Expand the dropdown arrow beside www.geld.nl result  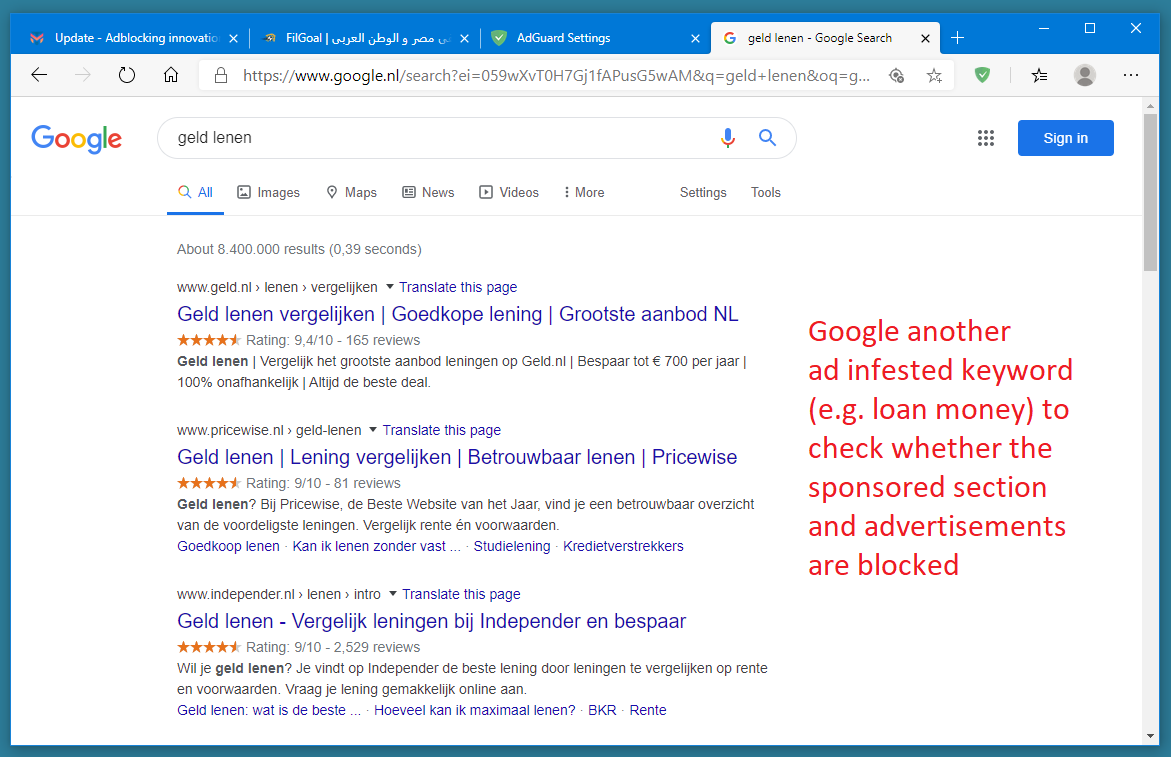click(x=390, y=287)
